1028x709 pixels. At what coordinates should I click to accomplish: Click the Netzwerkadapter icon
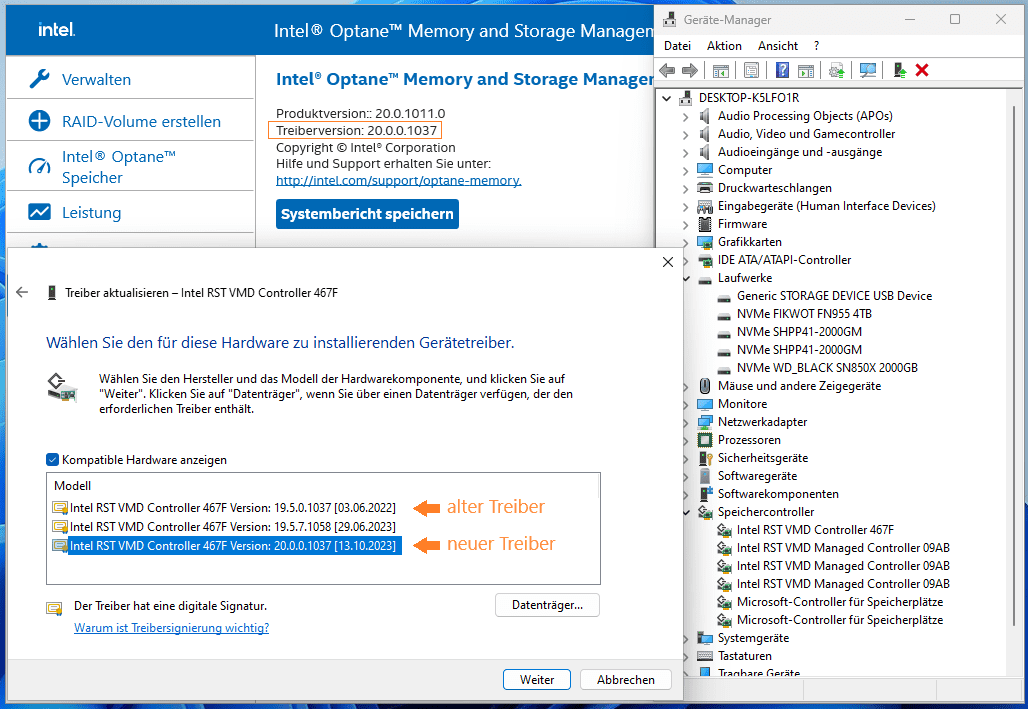coord(705,422)
